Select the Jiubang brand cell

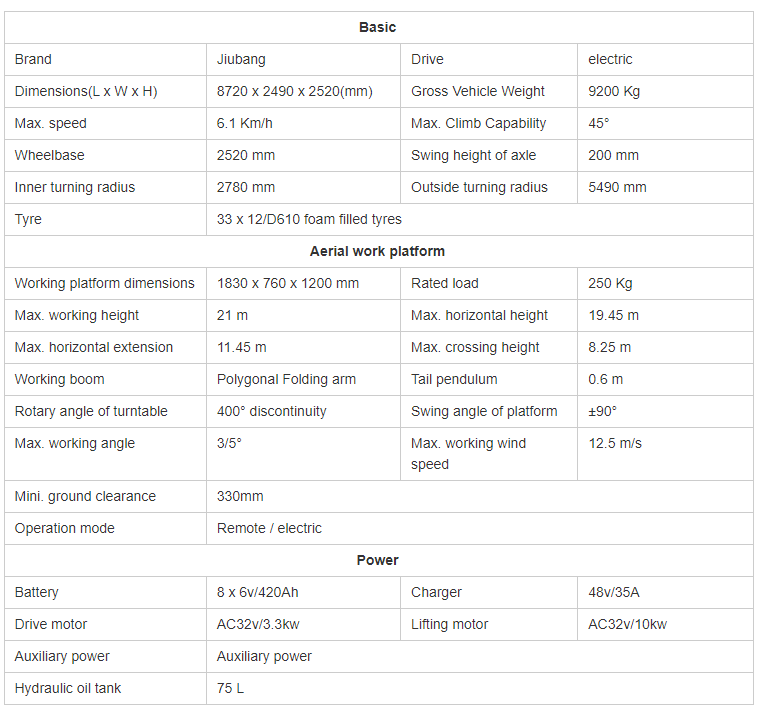pos(241,59)
